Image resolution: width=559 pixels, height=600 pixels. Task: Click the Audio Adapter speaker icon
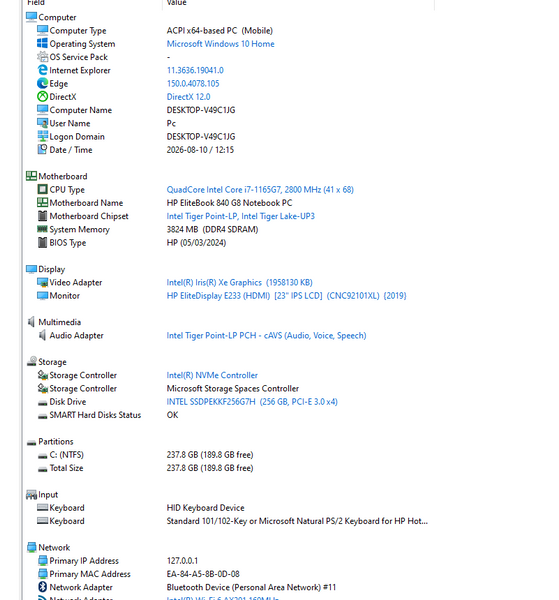point(42,335)
